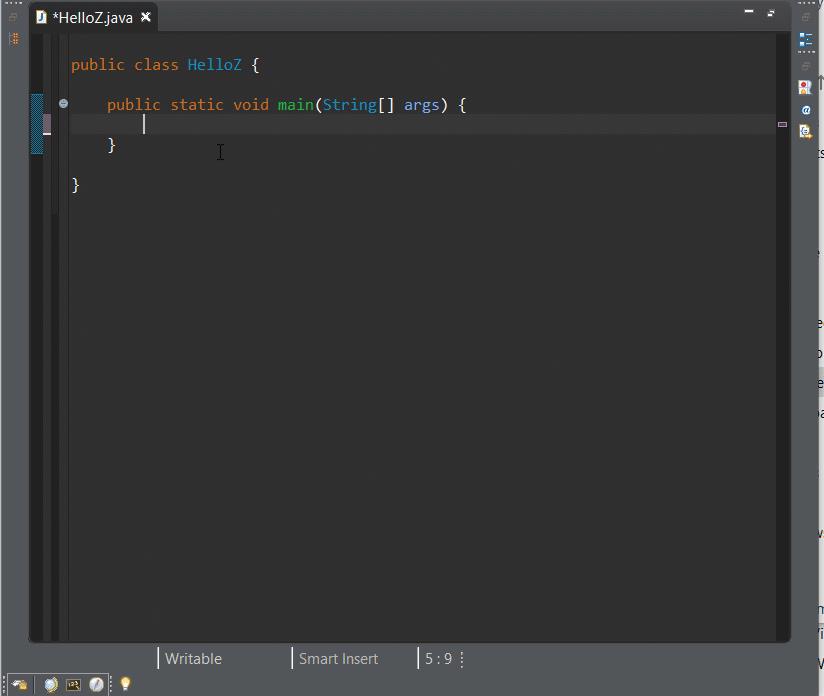Image resolution: width=824 pixels, height=696 pixels.
Task: Expand the minimized view stack on left edge
Action: (x=14, y=38)
